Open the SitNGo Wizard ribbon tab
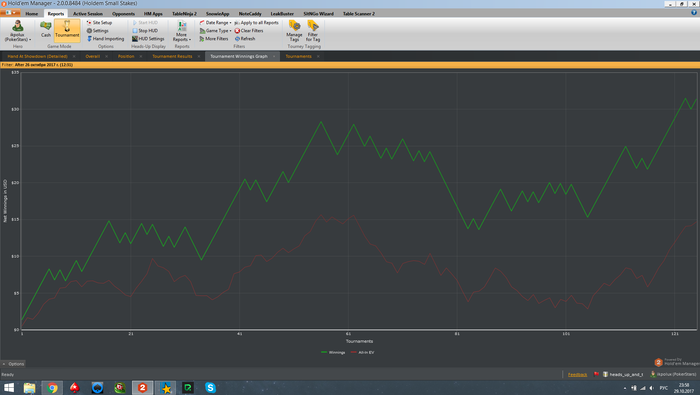This screenshot has width=700, height=395. click(318, 14)
